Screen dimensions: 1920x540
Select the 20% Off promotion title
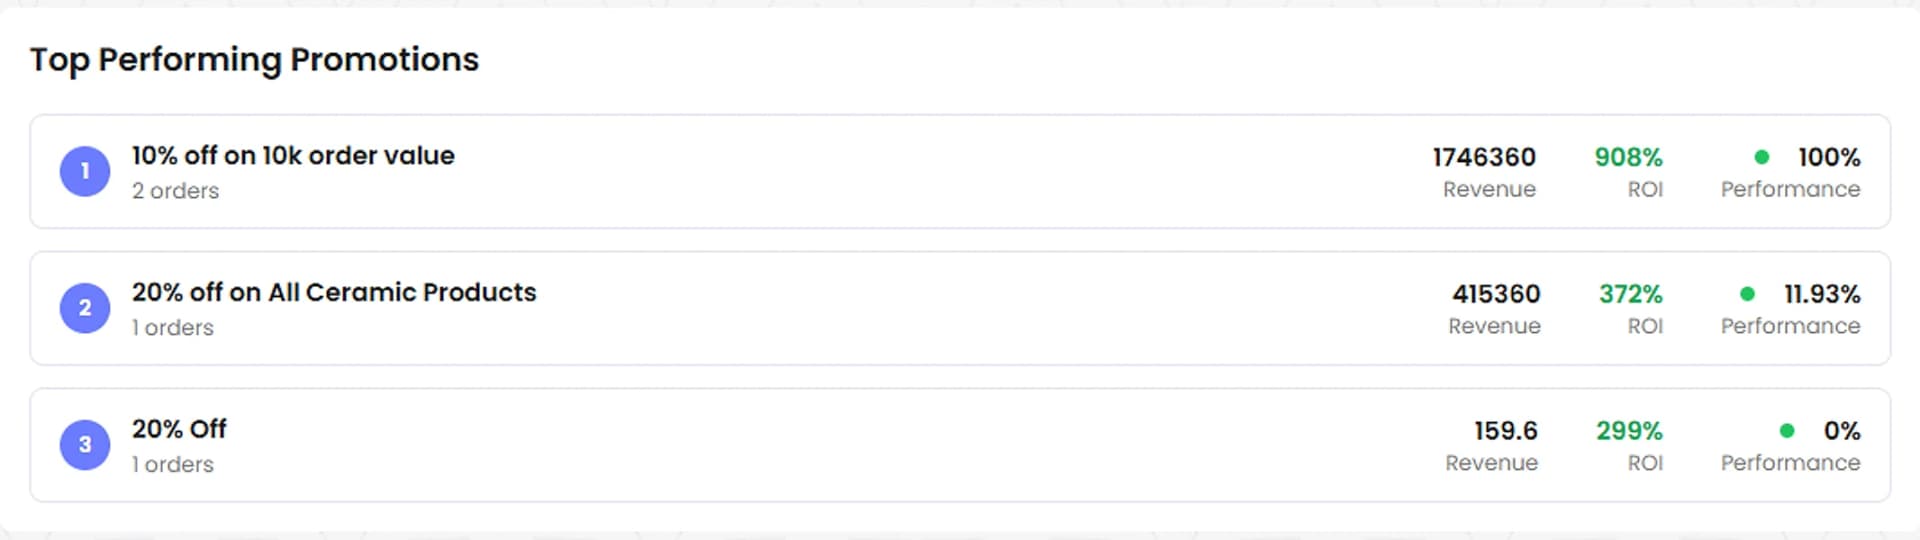coord(179,429)
